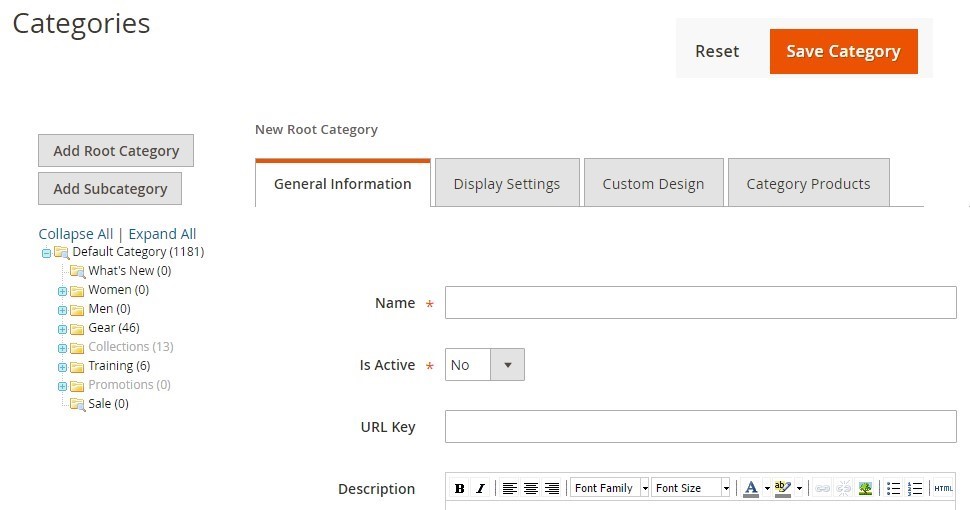Viewport: 970px width, 510px height.
Task: Align description text to the right
Action: [552, 489]
